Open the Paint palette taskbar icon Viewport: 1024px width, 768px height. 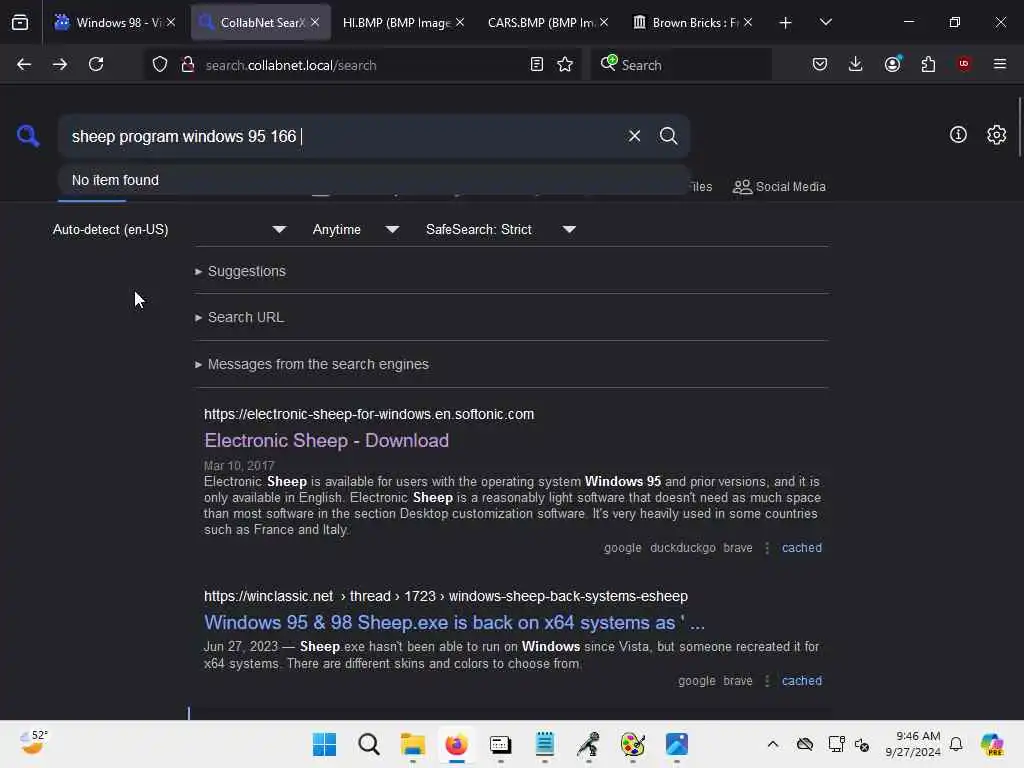[633, 744]
